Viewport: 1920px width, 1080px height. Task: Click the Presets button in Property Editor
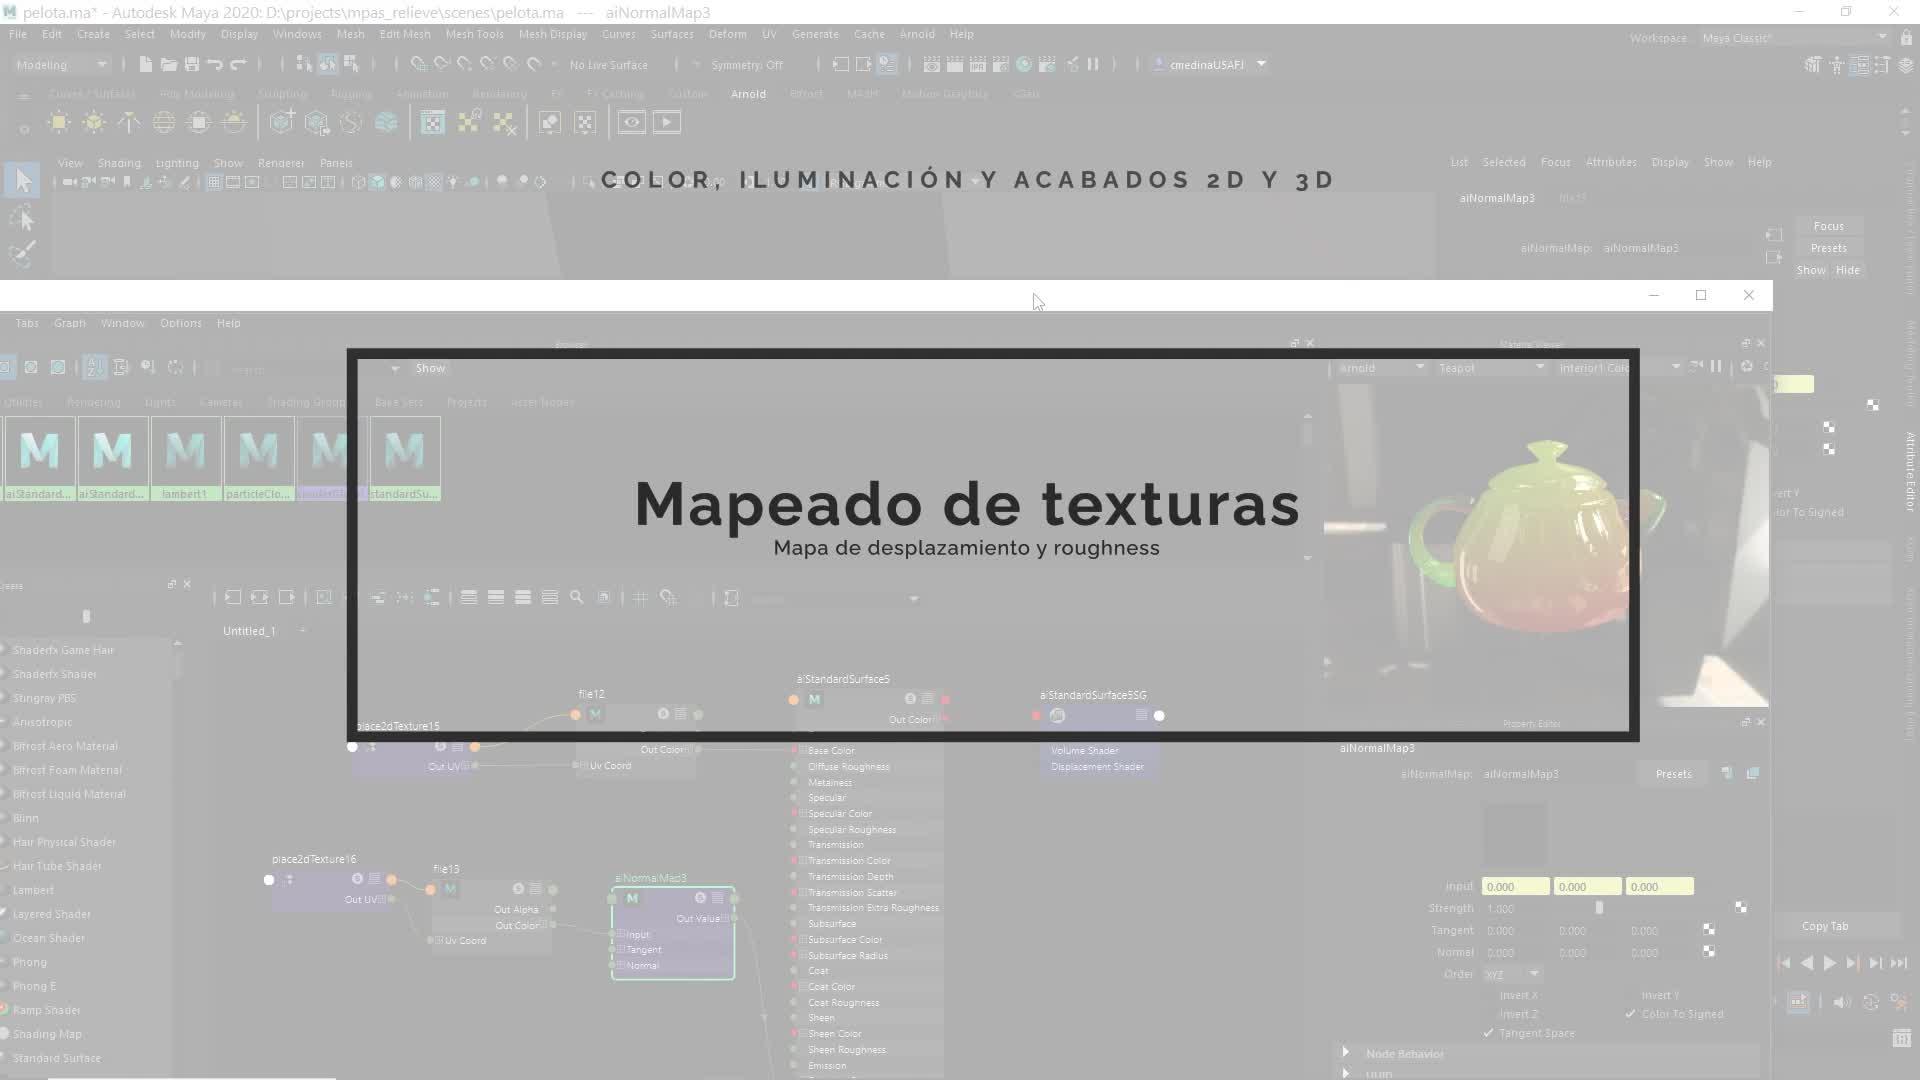tap(1673, 774)
